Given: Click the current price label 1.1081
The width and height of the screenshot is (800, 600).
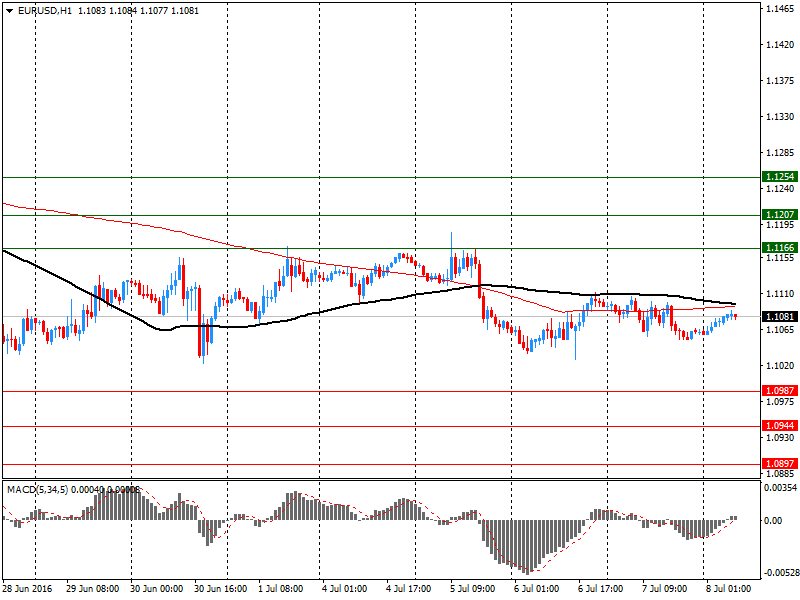Looking at the screenshot, I should (x=780, y=317).
